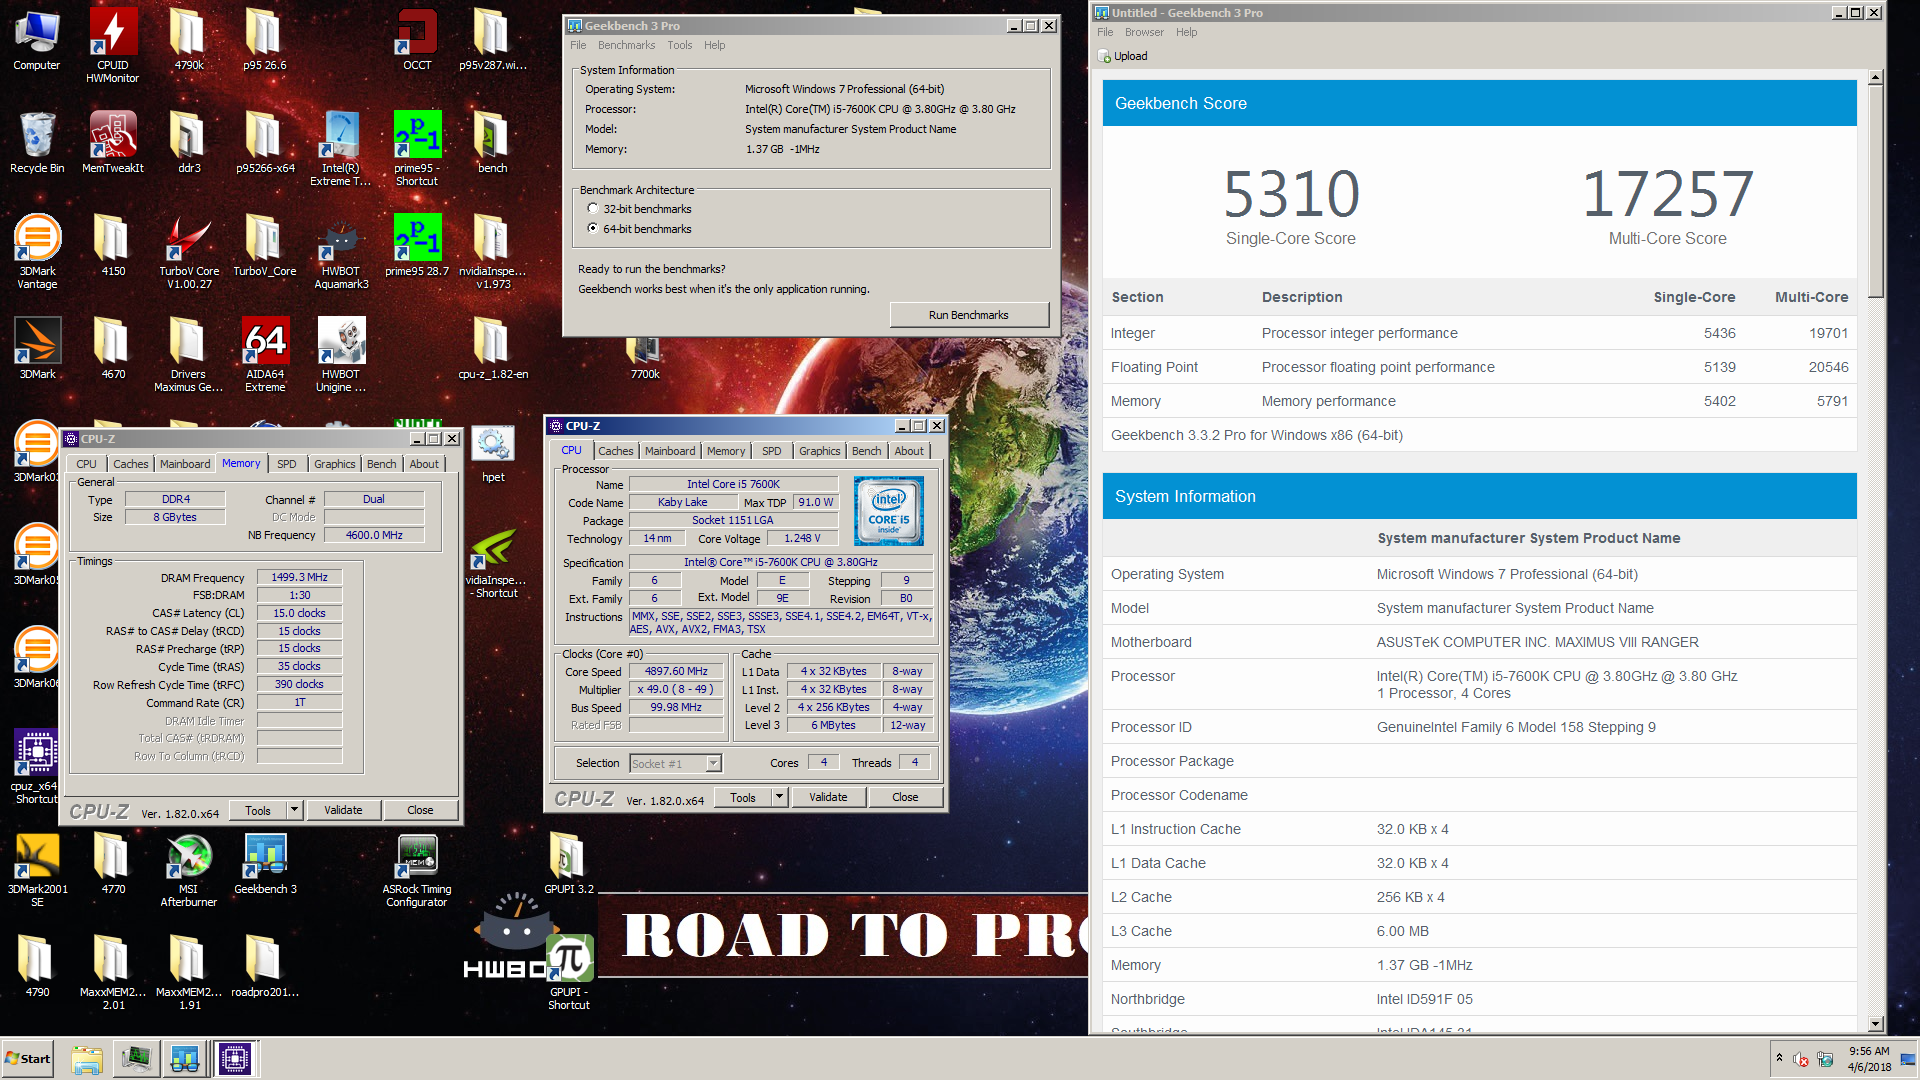Open the MaxxMEM2 2.01 folder
Image resolution: width=1920 pixels, height=1080 pixels.
pyautogui.click(x=113, y=972)
